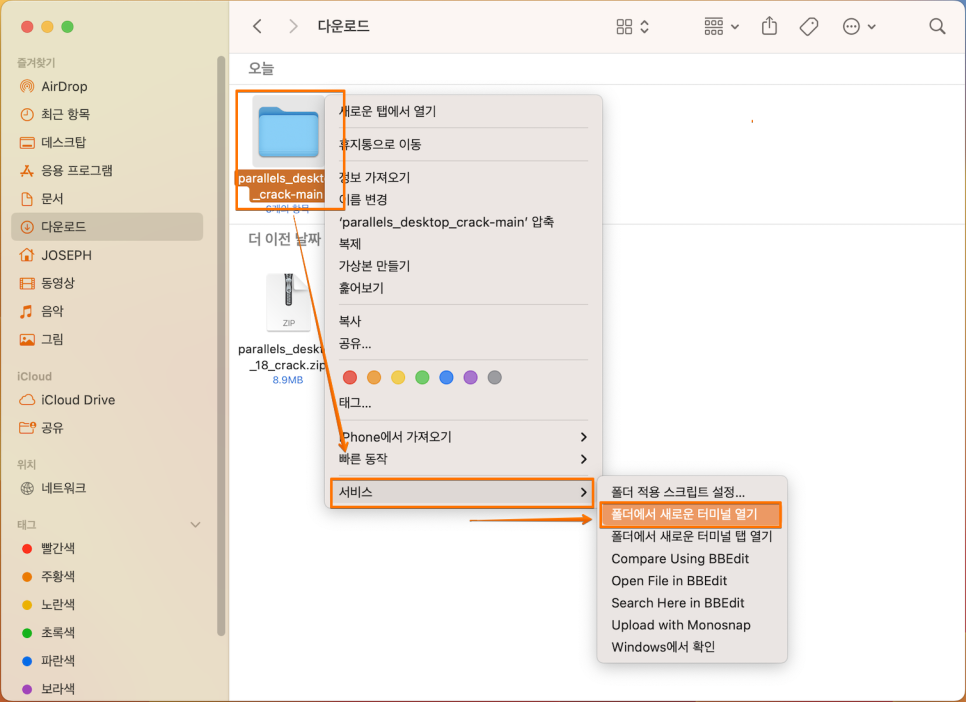Viewport: 966px width, 702px height.
Task: Apply the yellow tag color dot
Action: point(398,377)
